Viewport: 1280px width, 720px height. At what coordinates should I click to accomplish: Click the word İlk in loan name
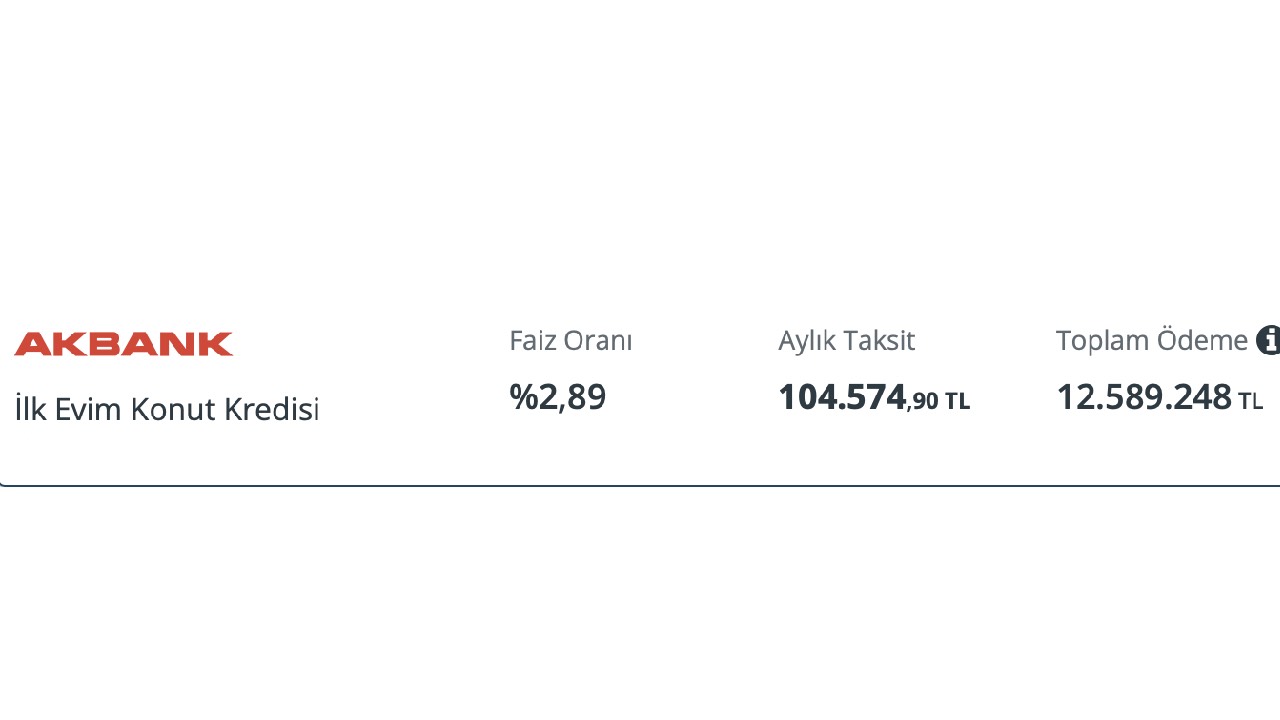tap(30, 409)
